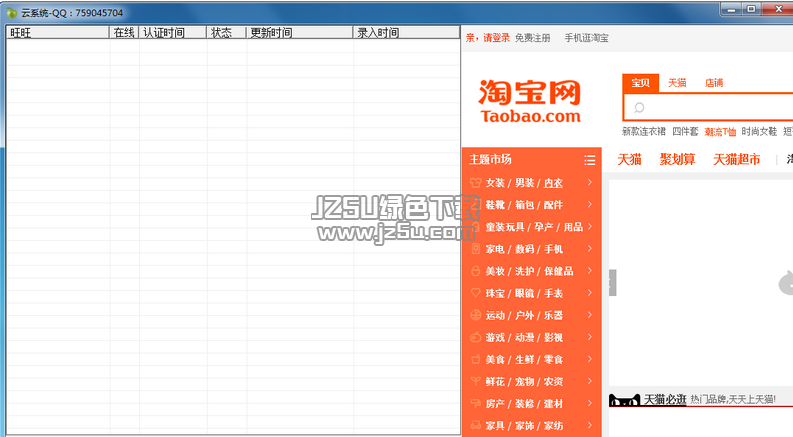Click the 潮流T恤 hot search link
Image resolution: width=793 pixels, height=437 pixels.
pos(720,132)
